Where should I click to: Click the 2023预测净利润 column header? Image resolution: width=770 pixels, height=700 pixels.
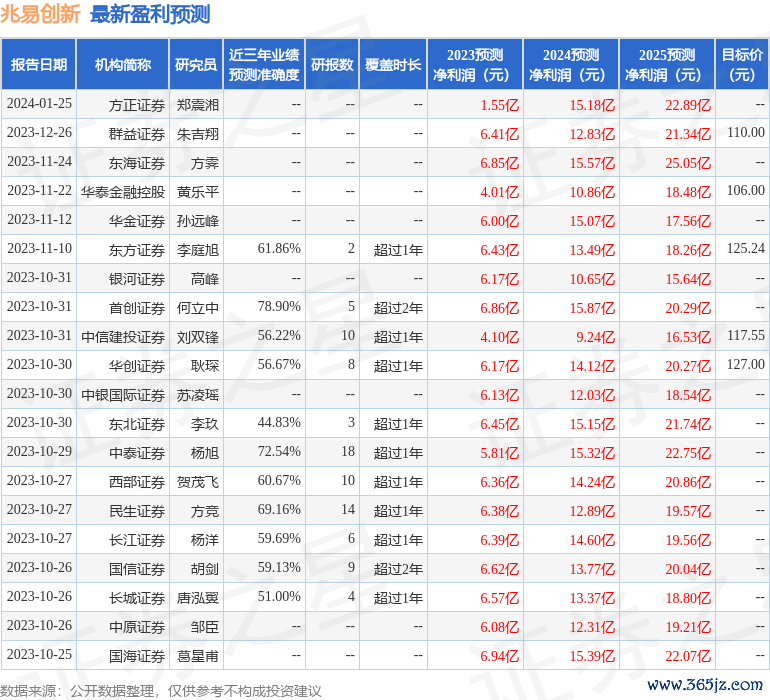(x=475, y=64)
